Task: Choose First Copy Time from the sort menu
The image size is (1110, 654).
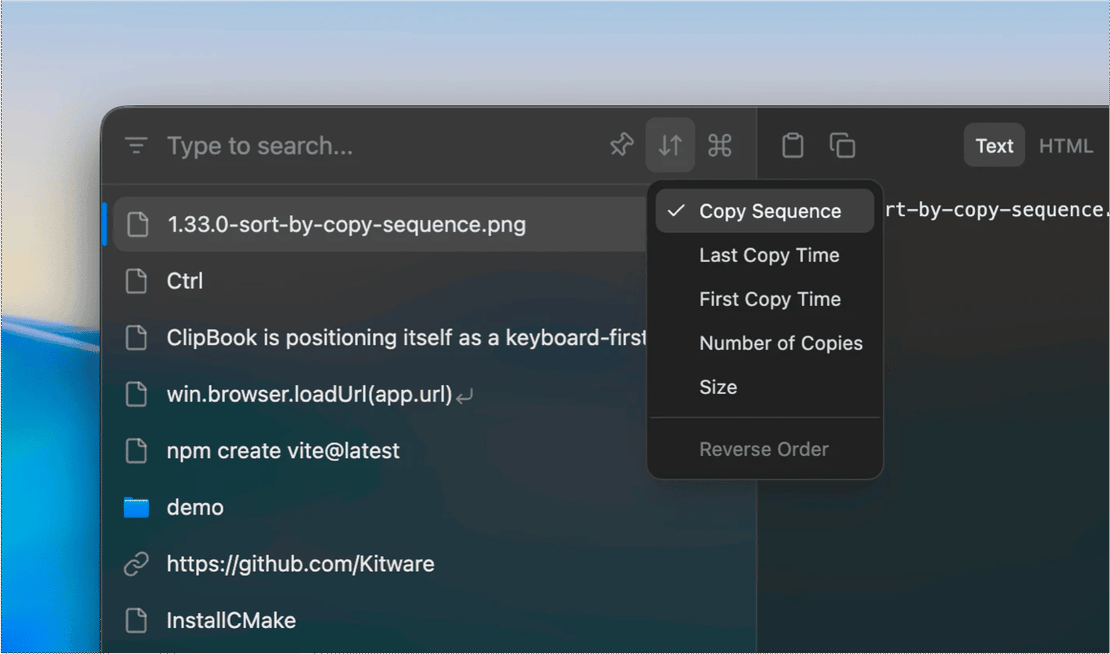Action: (x=770, y=299)
